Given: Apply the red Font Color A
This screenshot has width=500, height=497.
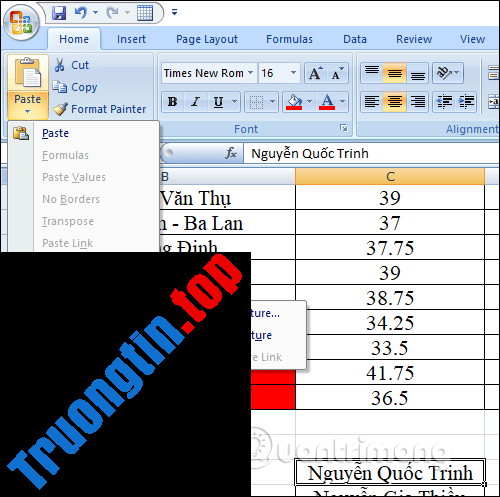Looking at the screenshot, I should 327,102.
